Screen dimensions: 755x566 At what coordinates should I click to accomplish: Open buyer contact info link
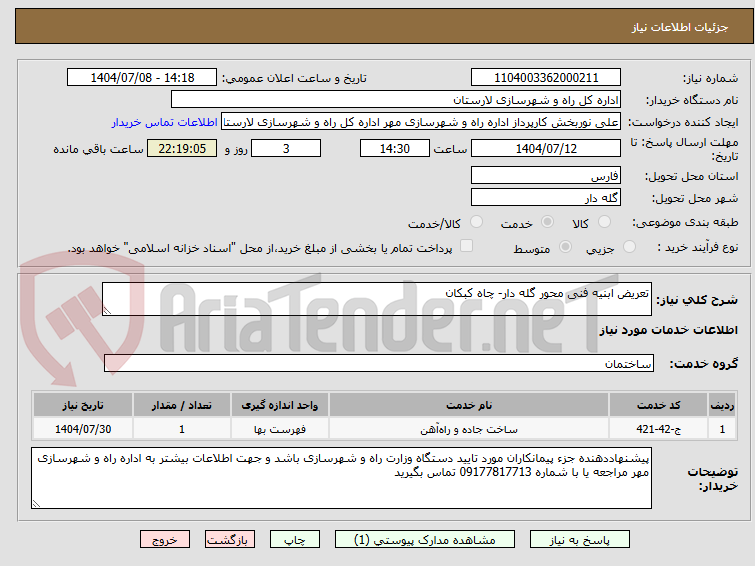pyautogui.click(x=165, y=122)
